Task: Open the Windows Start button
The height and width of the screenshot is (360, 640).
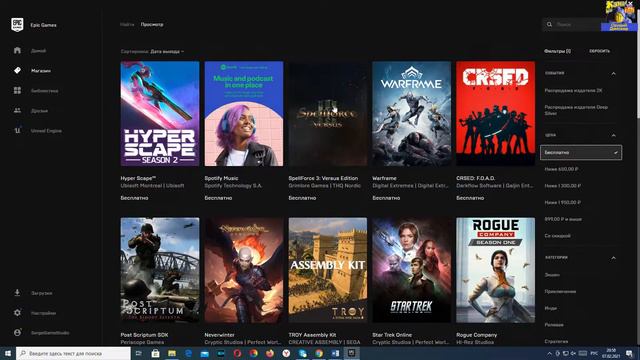Action: [7, 353]
